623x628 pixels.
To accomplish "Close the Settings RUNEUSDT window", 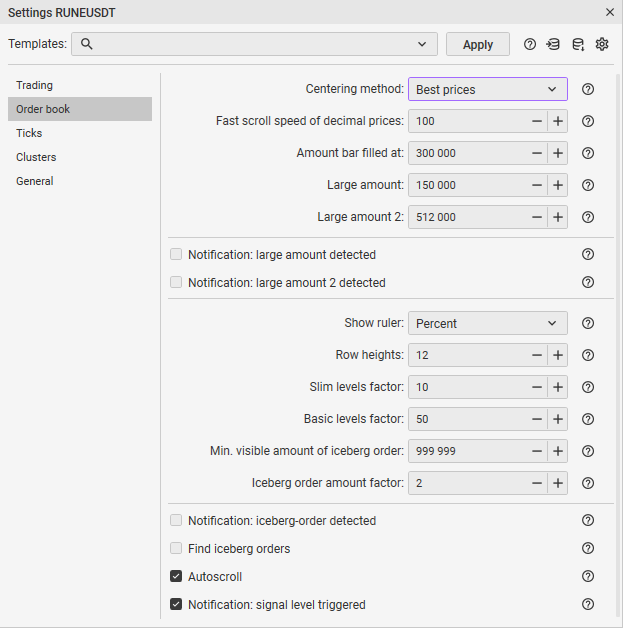I will pos(610,12).
